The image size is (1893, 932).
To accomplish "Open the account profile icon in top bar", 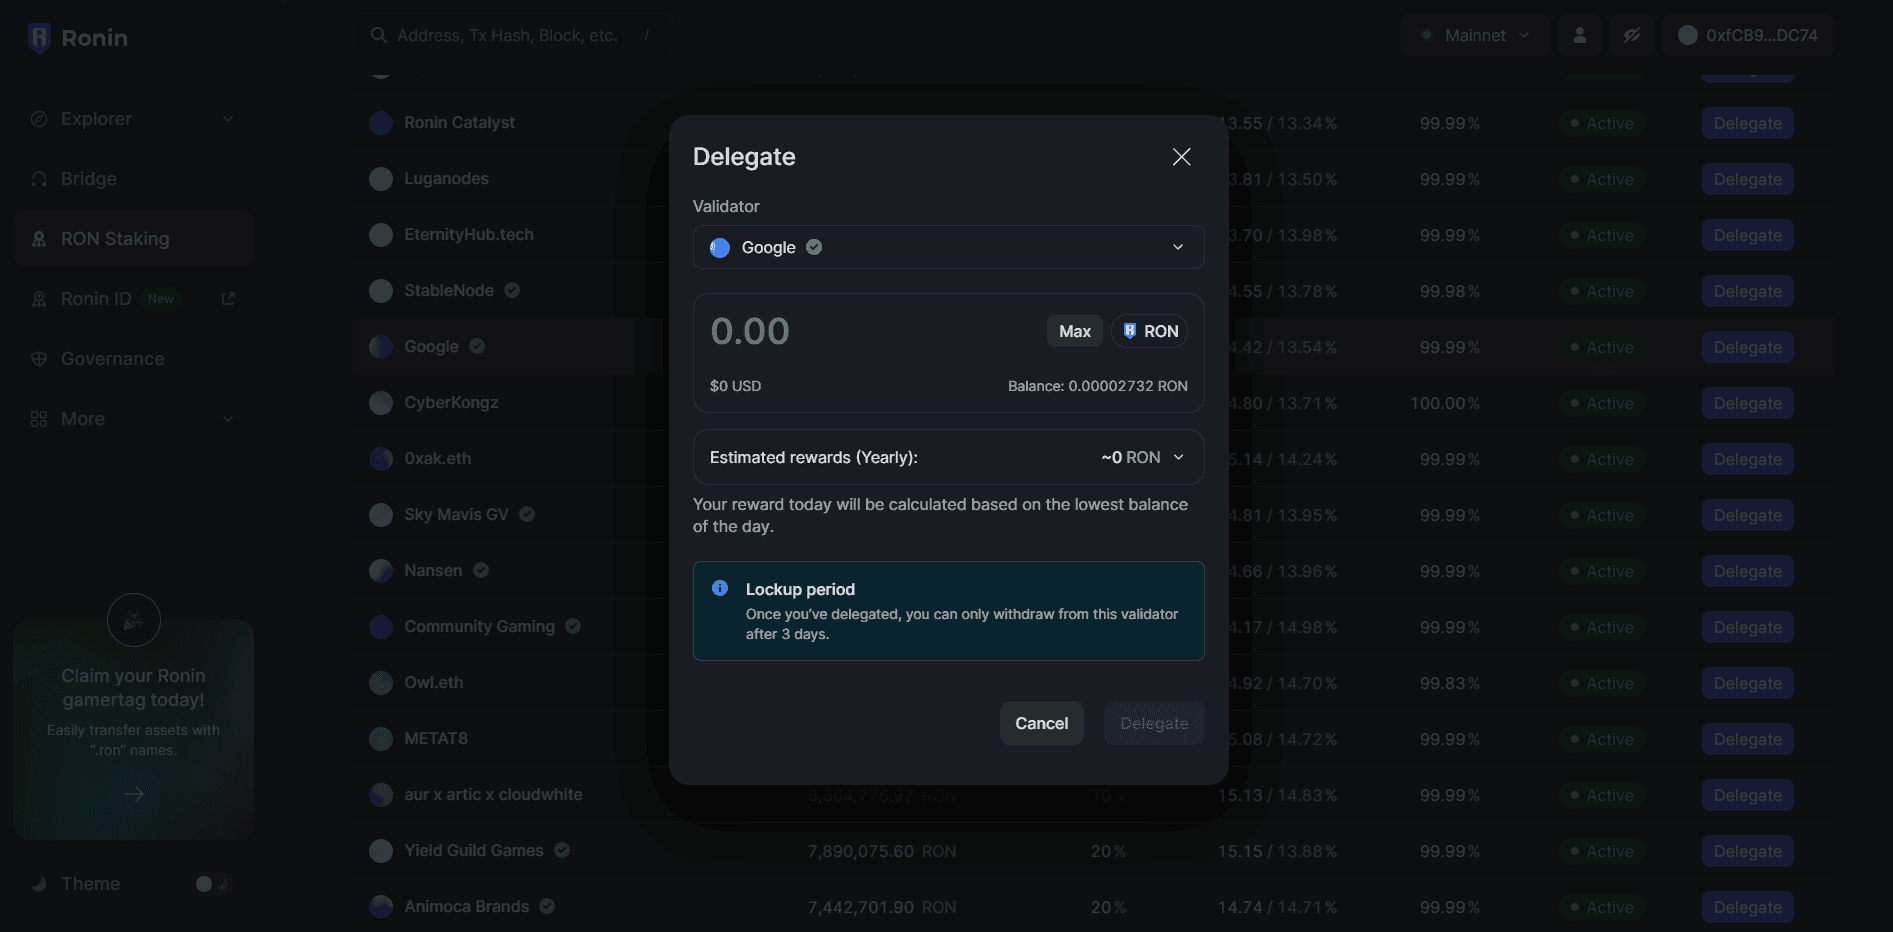I will coord(1580,35).
